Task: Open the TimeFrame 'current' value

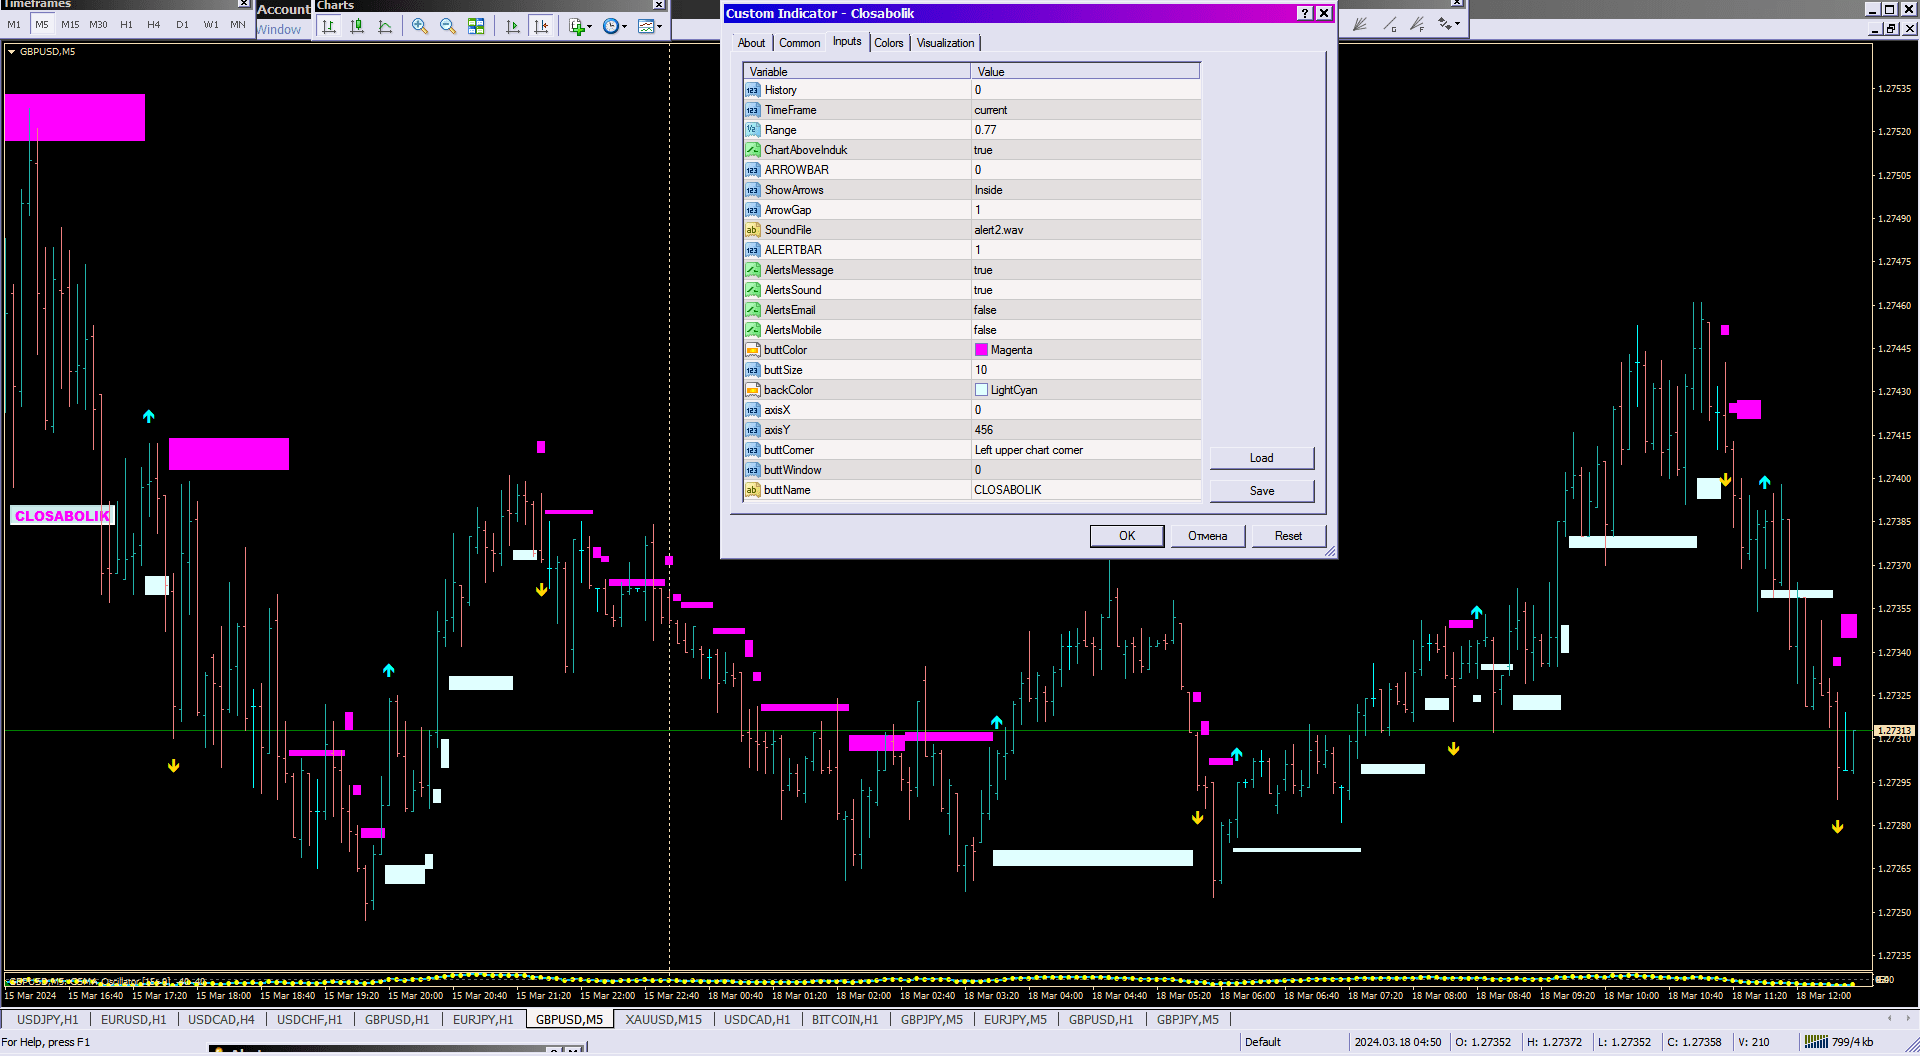Action: point(1086,110)
